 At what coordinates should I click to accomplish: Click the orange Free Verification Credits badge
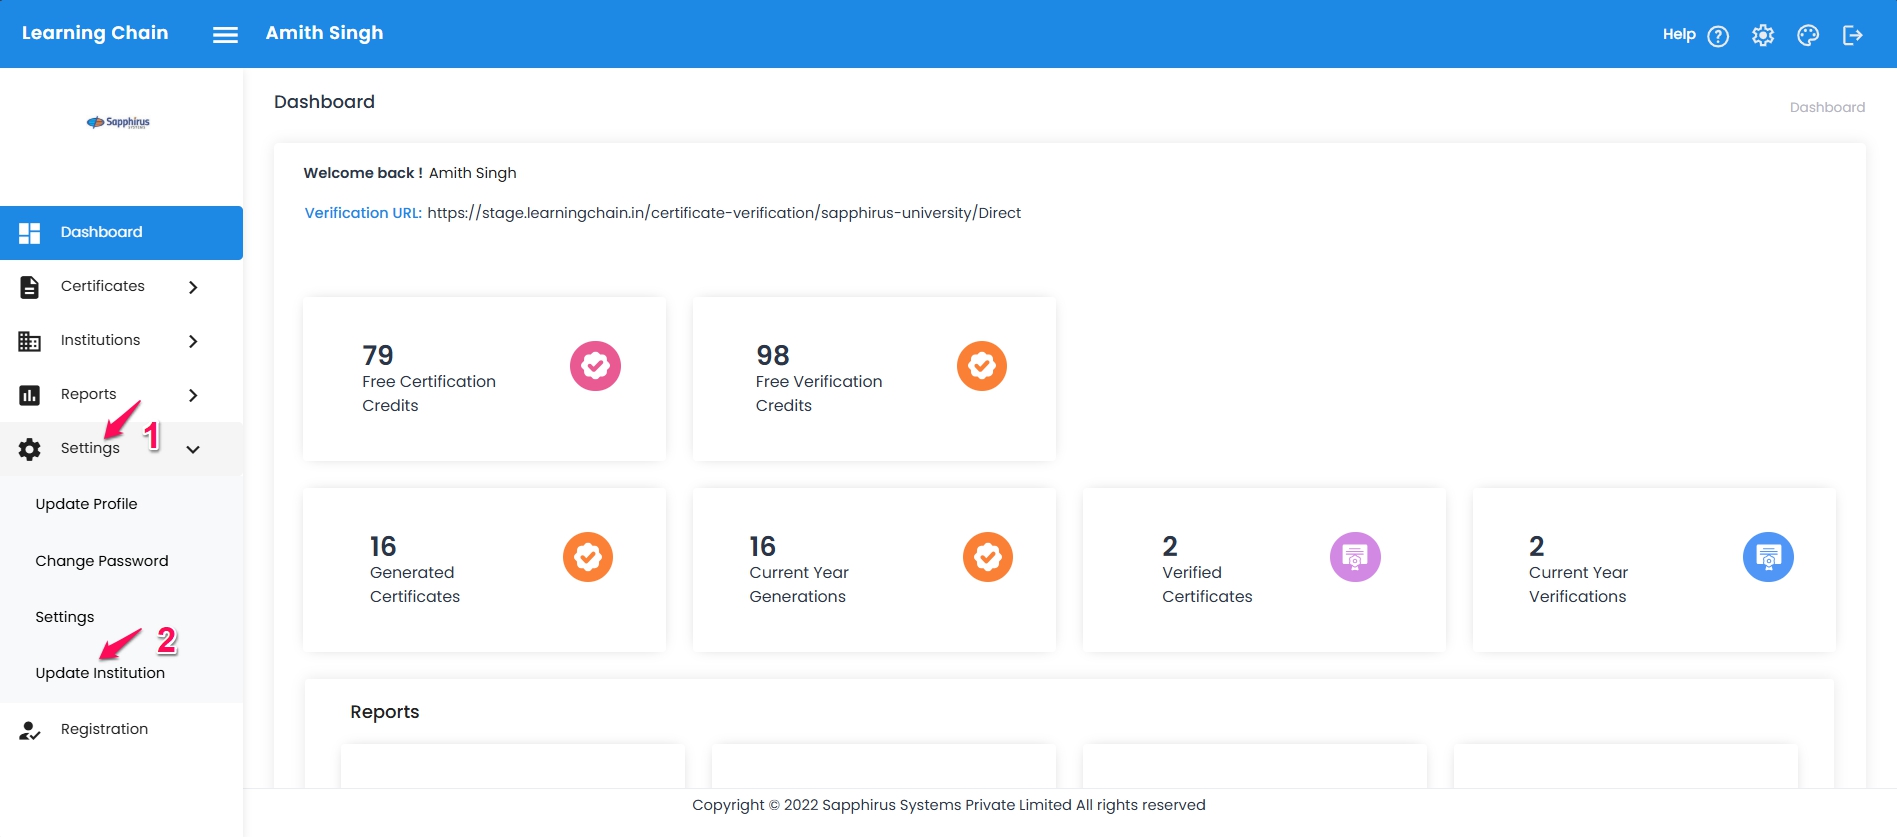click(981, 366)
